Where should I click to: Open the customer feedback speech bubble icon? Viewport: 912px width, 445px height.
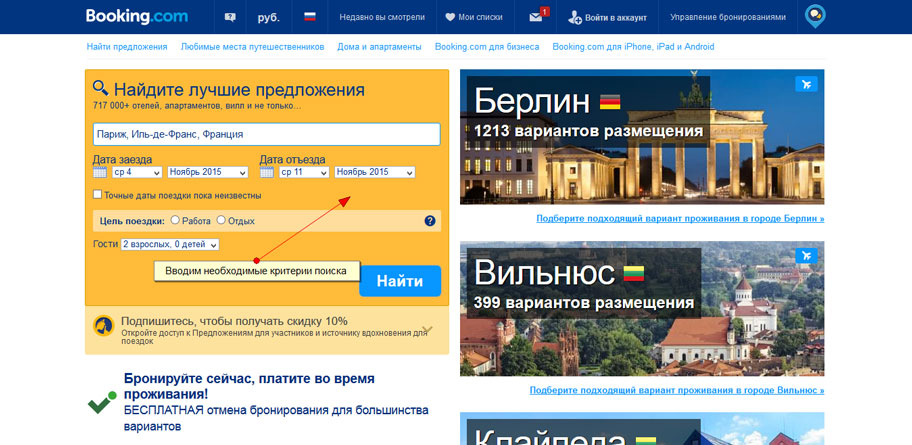click(x=230, y=17)
